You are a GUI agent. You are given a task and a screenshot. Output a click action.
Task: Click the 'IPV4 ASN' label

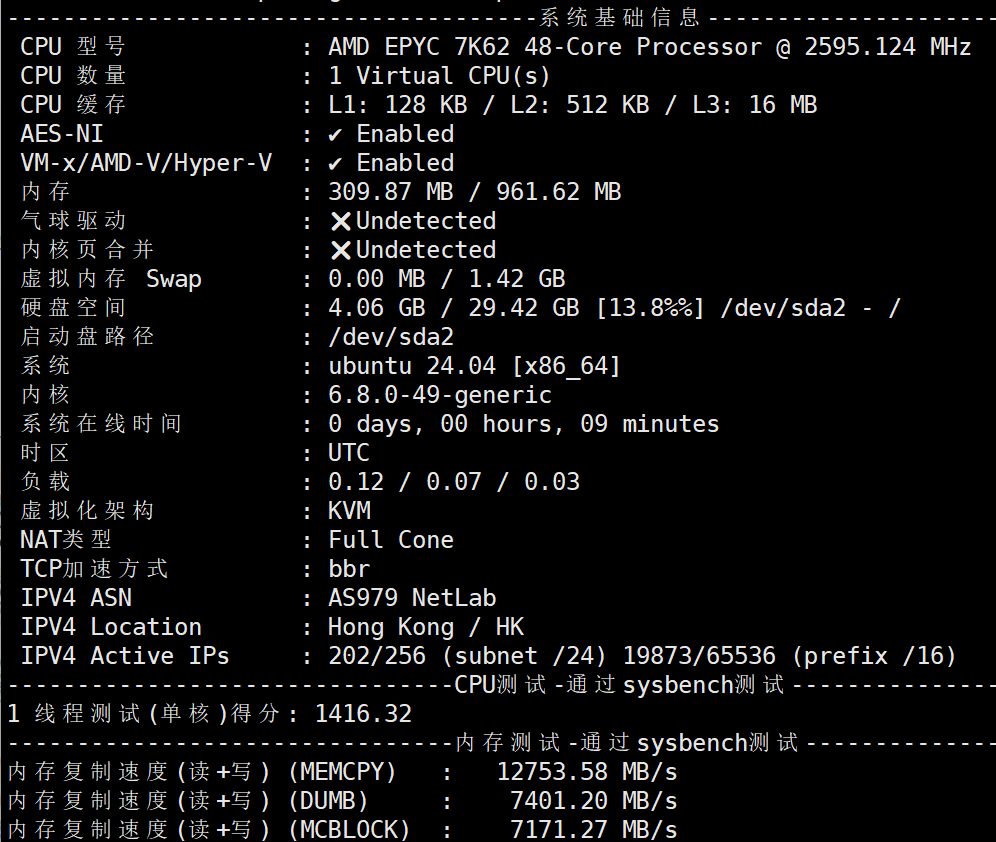tap(76, 598)
